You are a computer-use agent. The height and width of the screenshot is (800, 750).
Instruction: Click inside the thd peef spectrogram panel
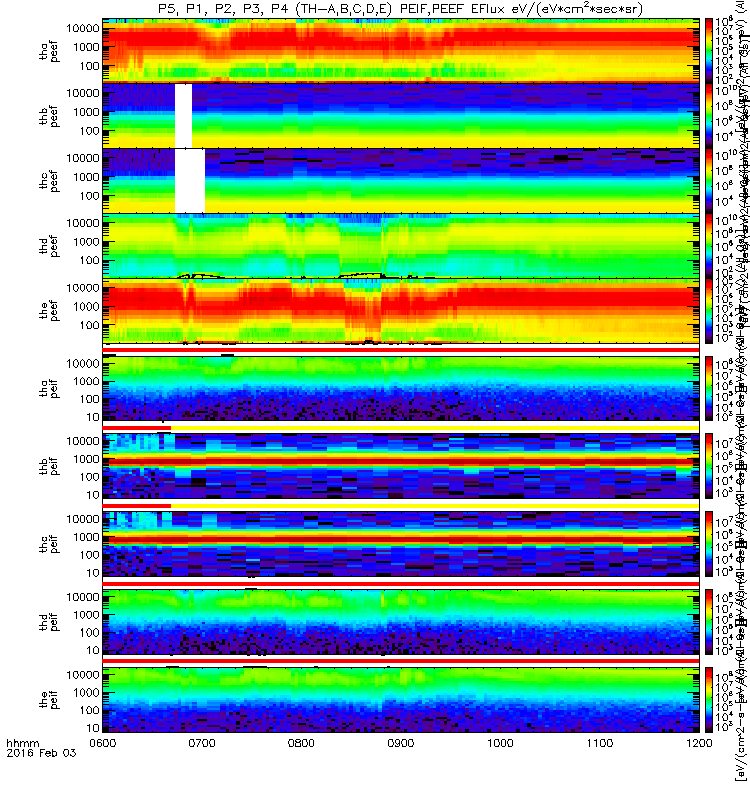pos(401,246)
